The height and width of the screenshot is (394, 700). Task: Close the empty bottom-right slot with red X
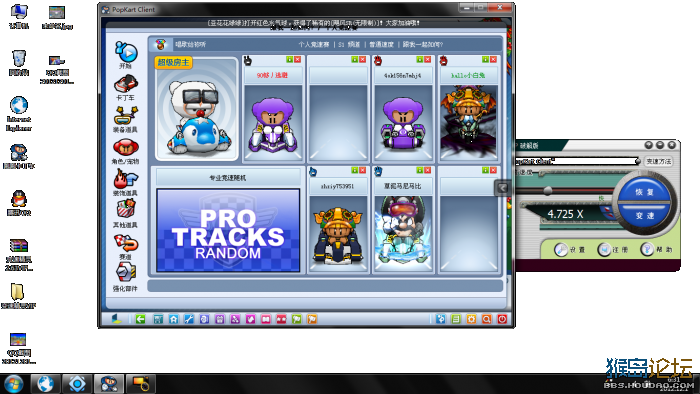pos(493,170)
